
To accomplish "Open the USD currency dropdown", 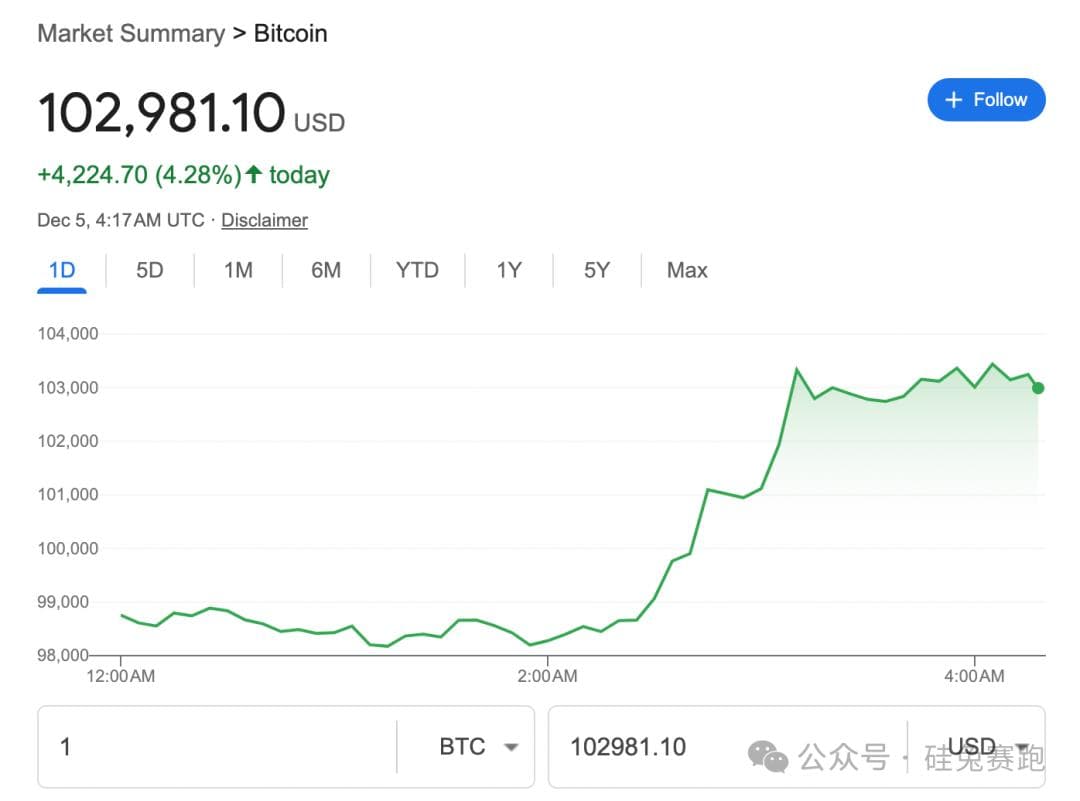I will 985,747.
